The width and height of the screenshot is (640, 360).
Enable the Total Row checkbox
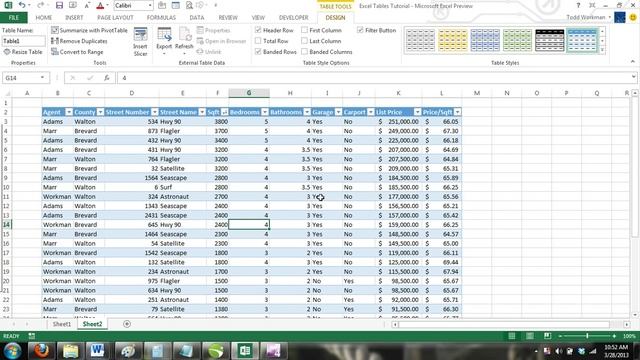[258, 41]
